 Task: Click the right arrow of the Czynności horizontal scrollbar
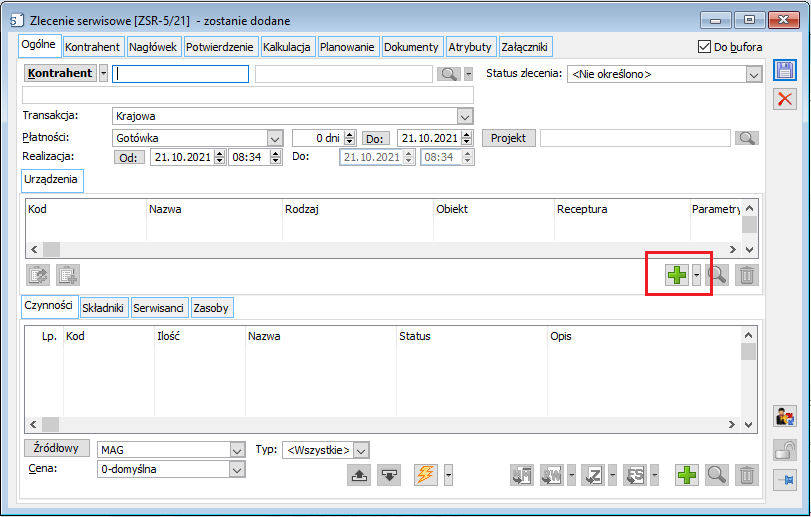tap(732, 424)
